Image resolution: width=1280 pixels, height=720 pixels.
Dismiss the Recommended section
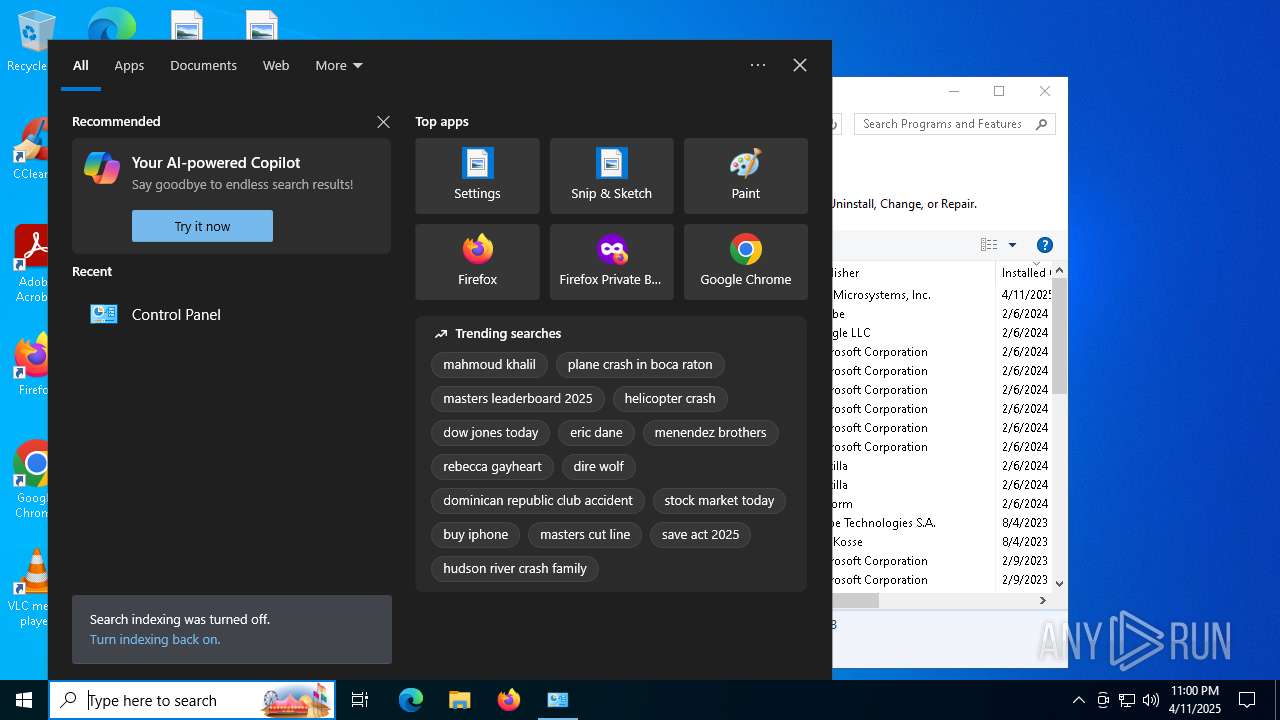(x=383, y=122)
